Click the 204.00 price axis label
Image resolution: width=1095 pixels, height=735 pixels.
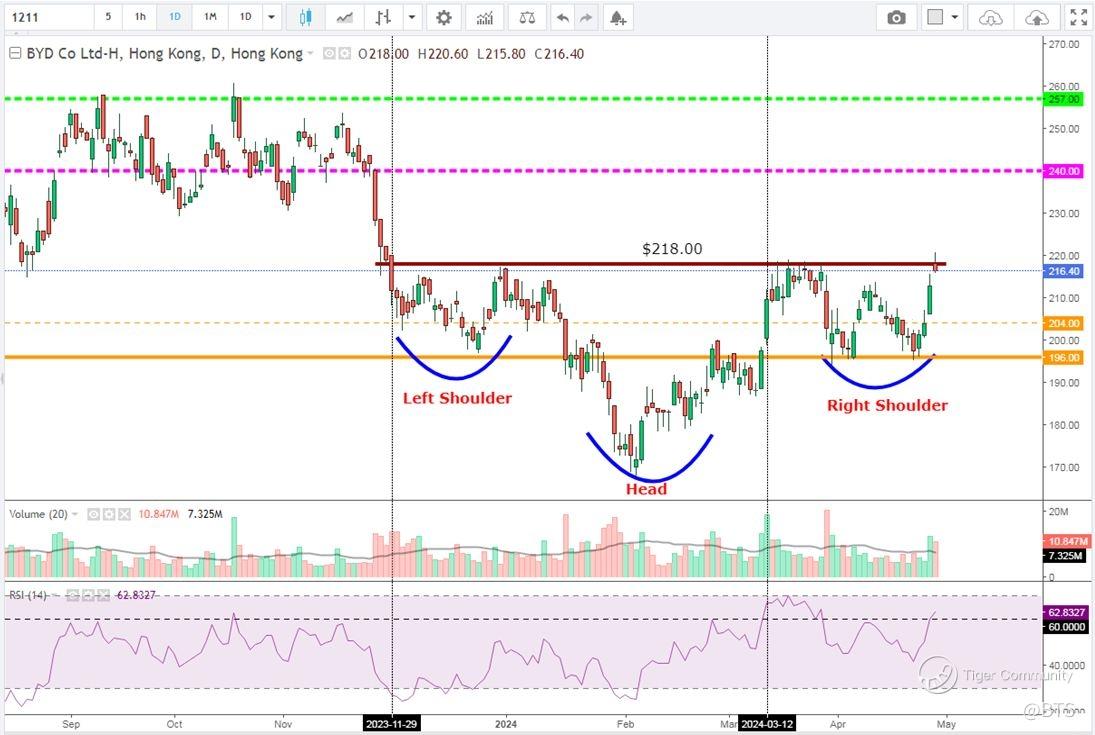click(1064, 323)
